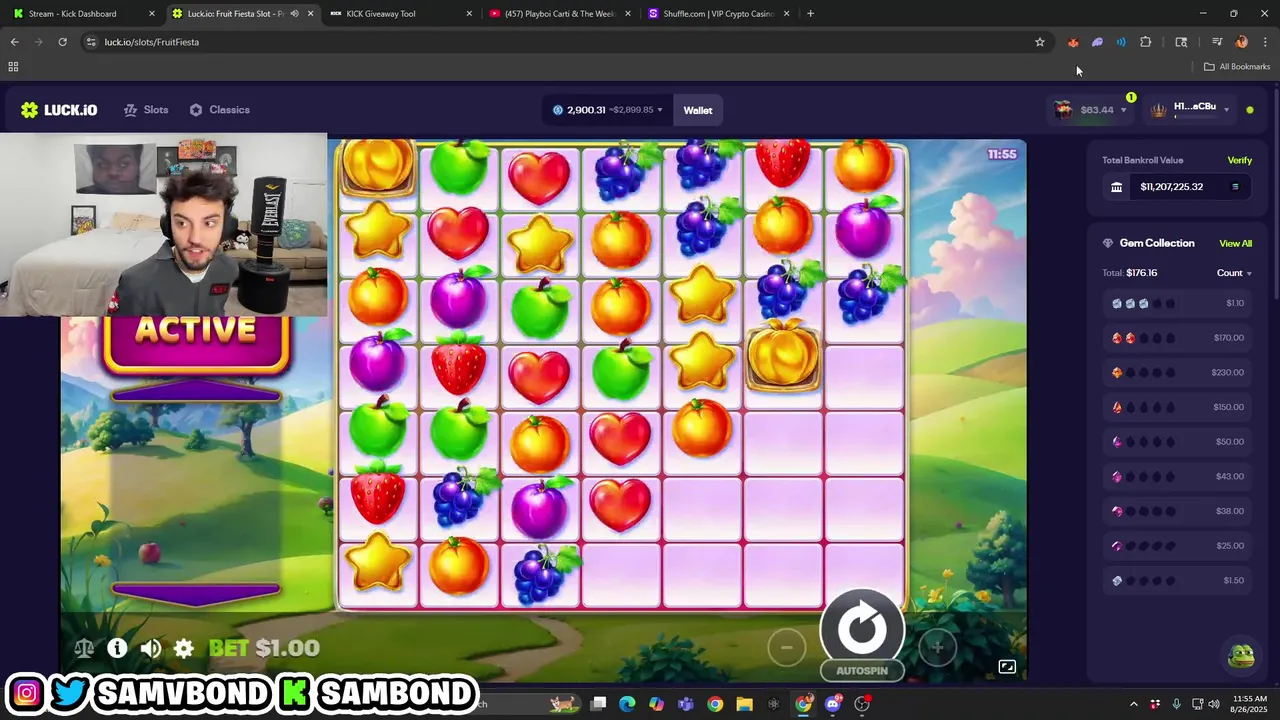Open the fairness scales icon
The image size is (1280, 720).
(x=84, y=648)
